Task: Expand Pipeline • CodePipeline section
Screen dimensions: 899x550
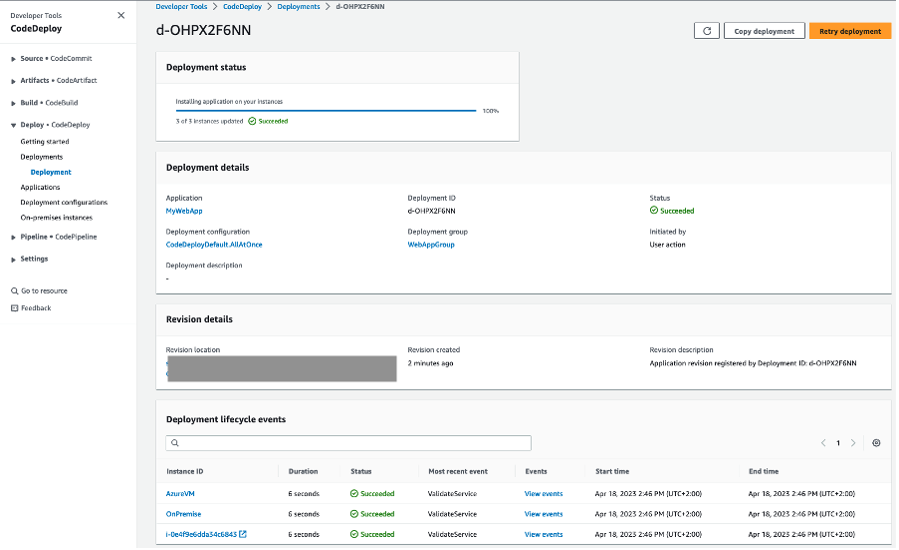Action: pyautogui.click(x=13, y=237)
